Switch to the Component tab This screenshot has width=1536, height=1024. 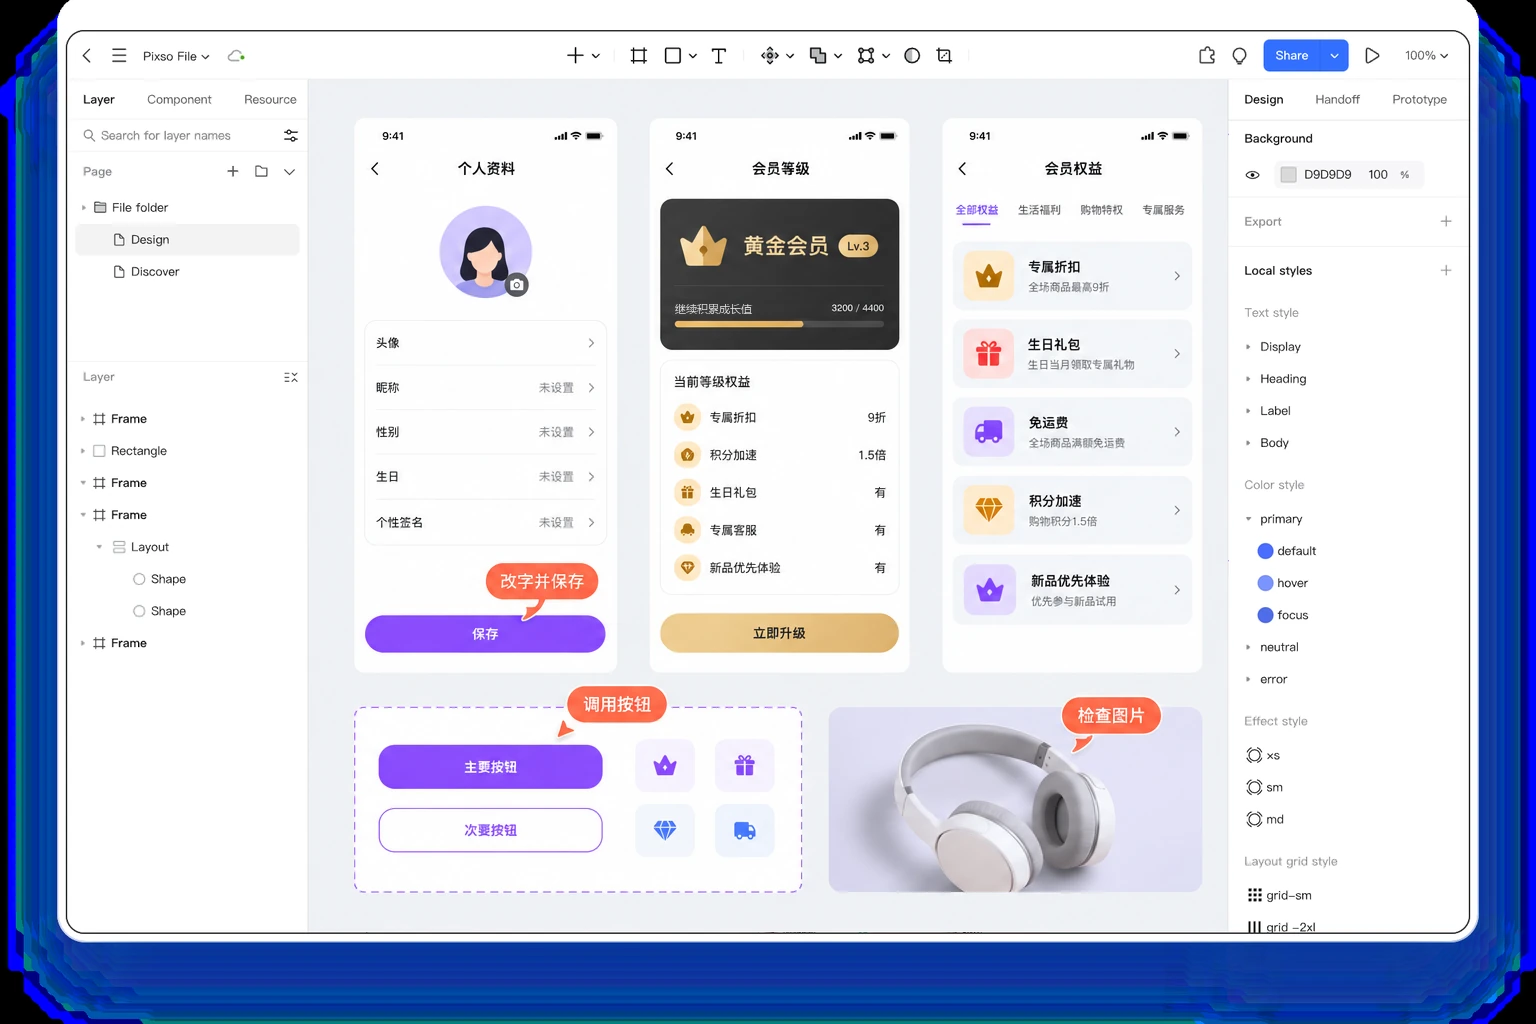179,99
